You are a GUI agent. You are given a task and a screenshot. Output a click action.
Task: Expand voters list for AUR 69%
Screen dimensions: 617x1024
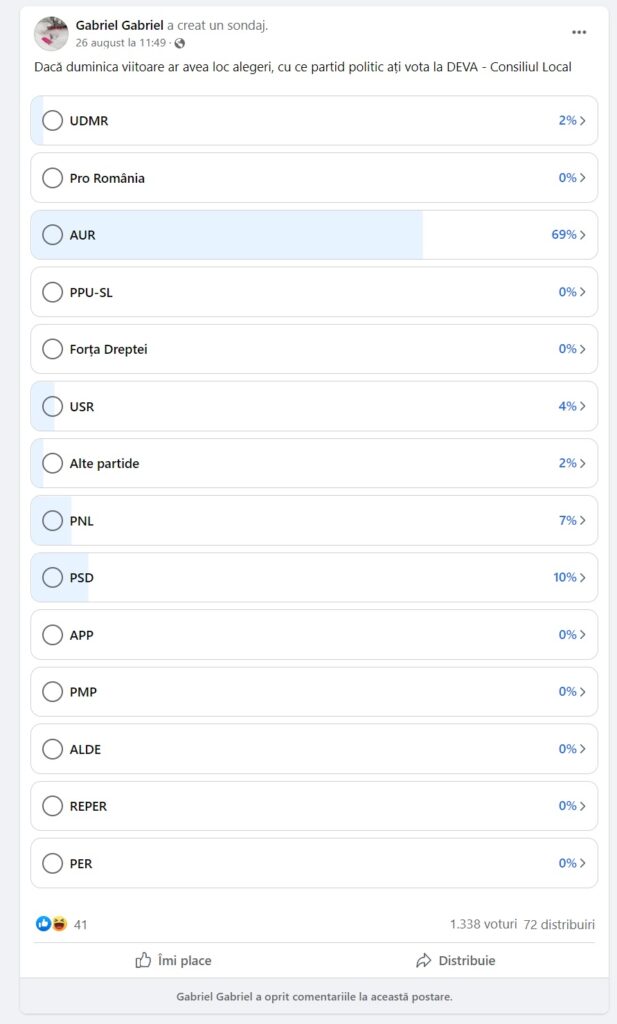[x=568, y=234]
